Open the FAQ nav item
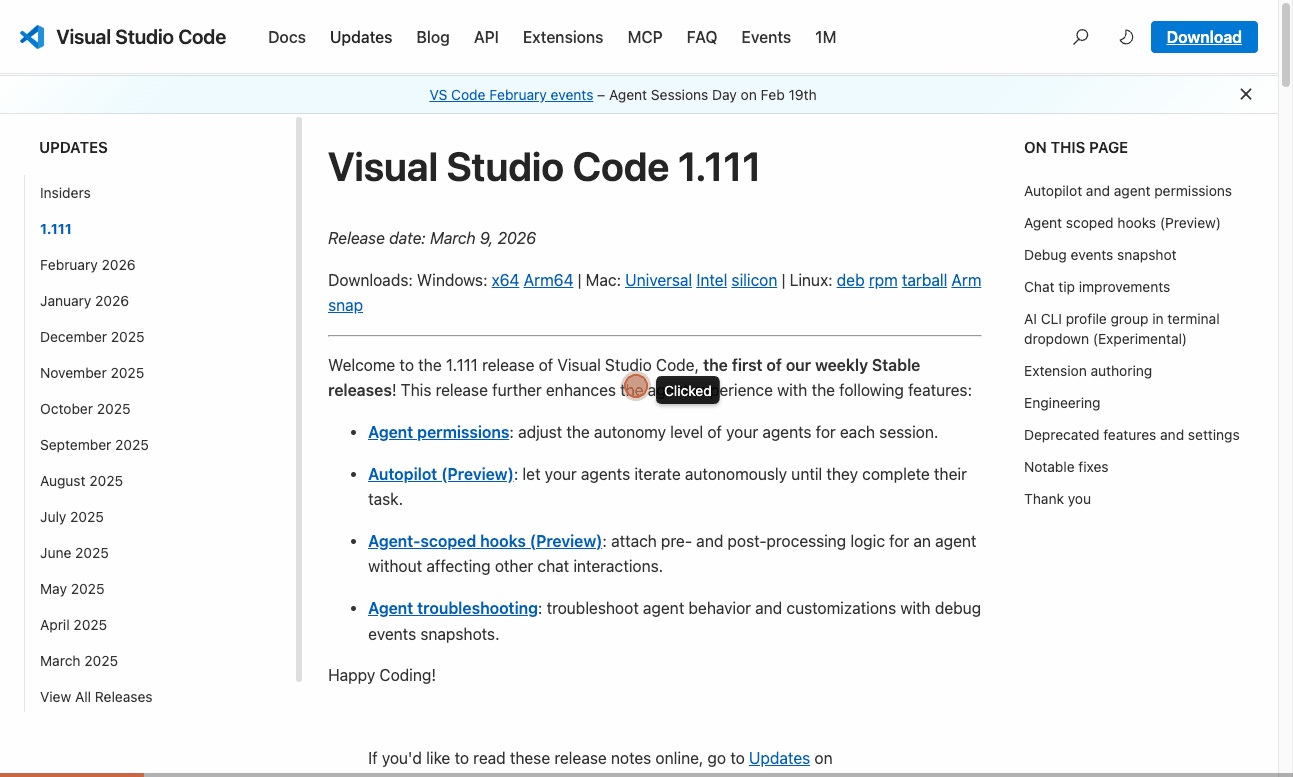Screen dimensions: 1293x777 pyautogui.click(x=702, y=37)
